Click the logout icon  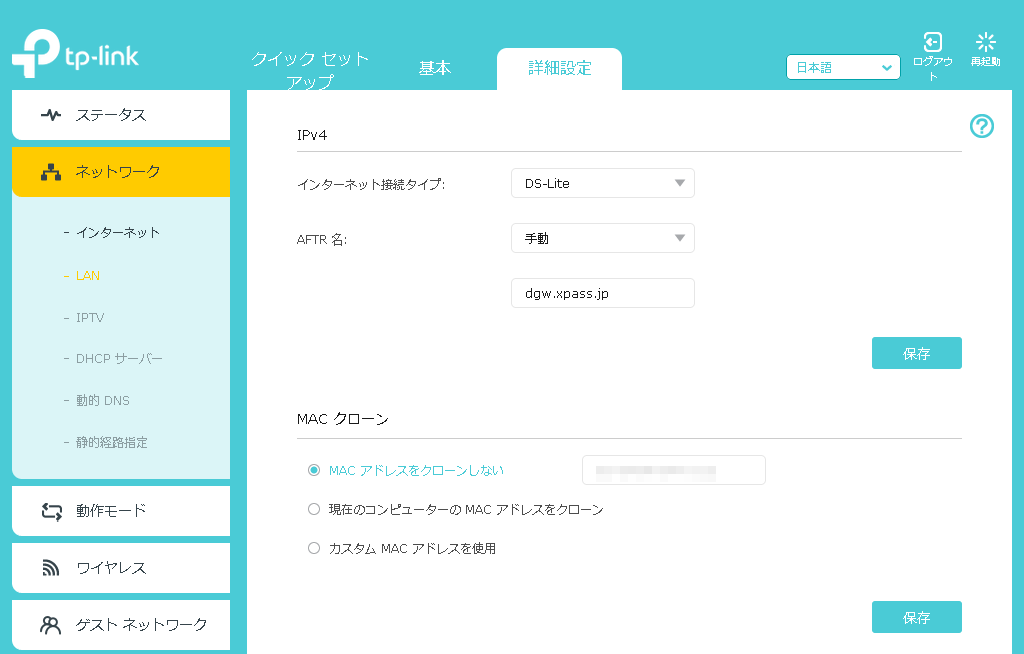(x=932, y=42)
